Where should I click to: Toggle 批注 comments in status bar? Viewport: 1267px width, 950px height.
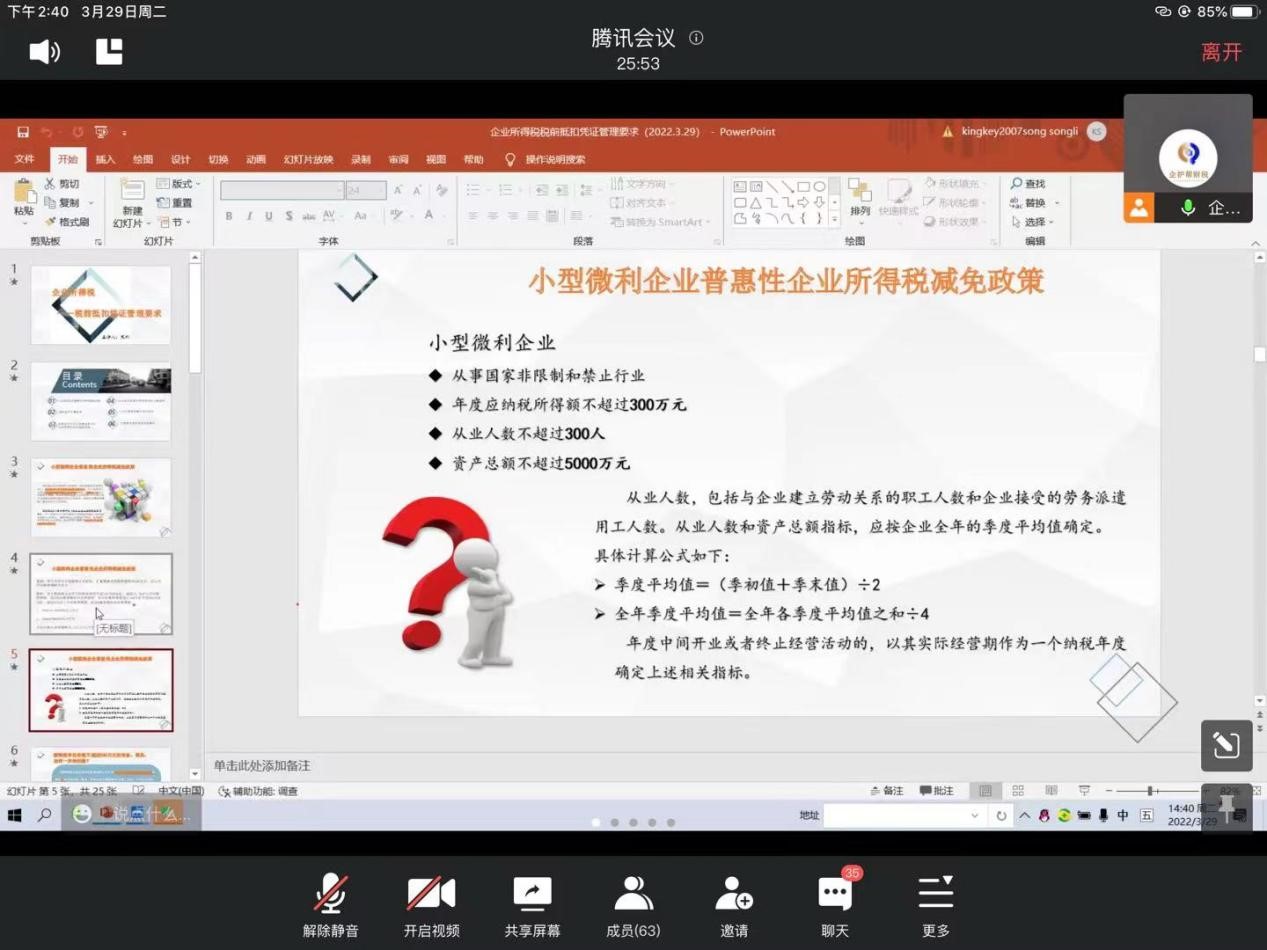click(937, 791)
